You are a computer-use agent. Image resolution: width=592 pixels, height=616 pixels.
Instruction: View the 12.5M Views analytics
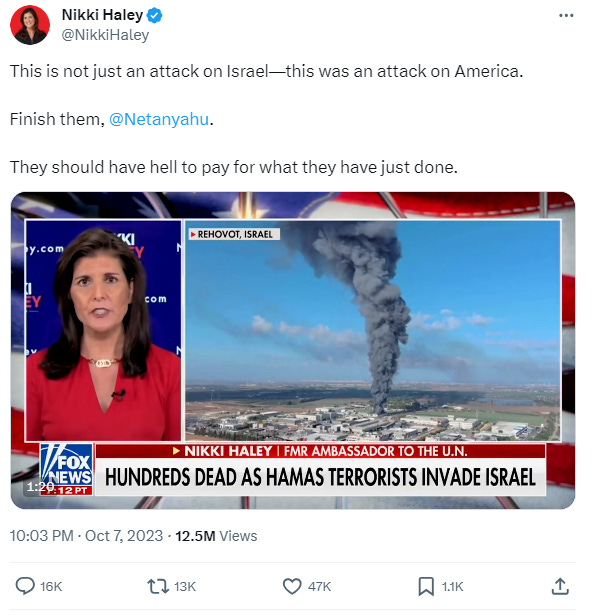[216, 536]
